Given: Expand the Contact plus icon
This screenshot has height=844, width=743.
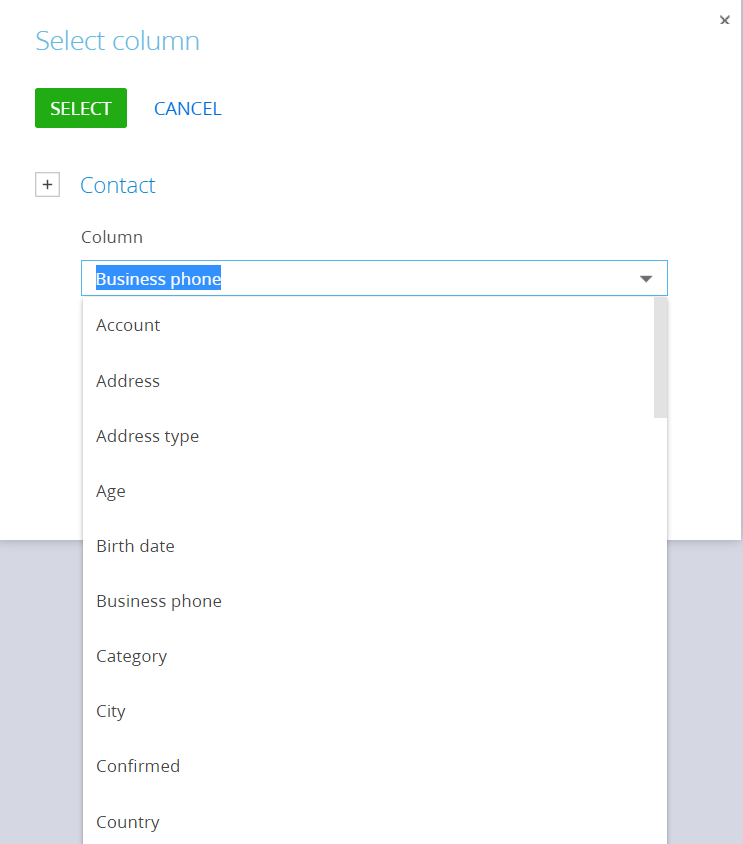Looking at the screenshot, I should [x=47, y=185].
